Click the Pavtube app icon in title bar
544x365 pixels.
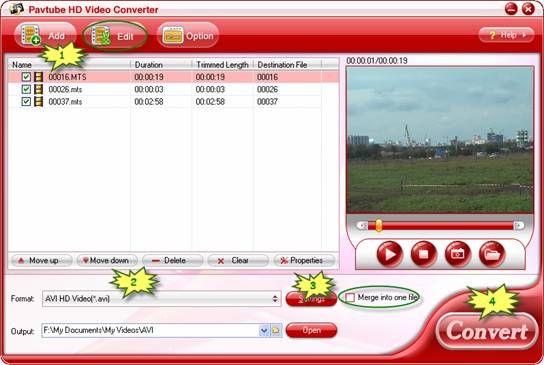pyautogui.click(x=16, y=9)
